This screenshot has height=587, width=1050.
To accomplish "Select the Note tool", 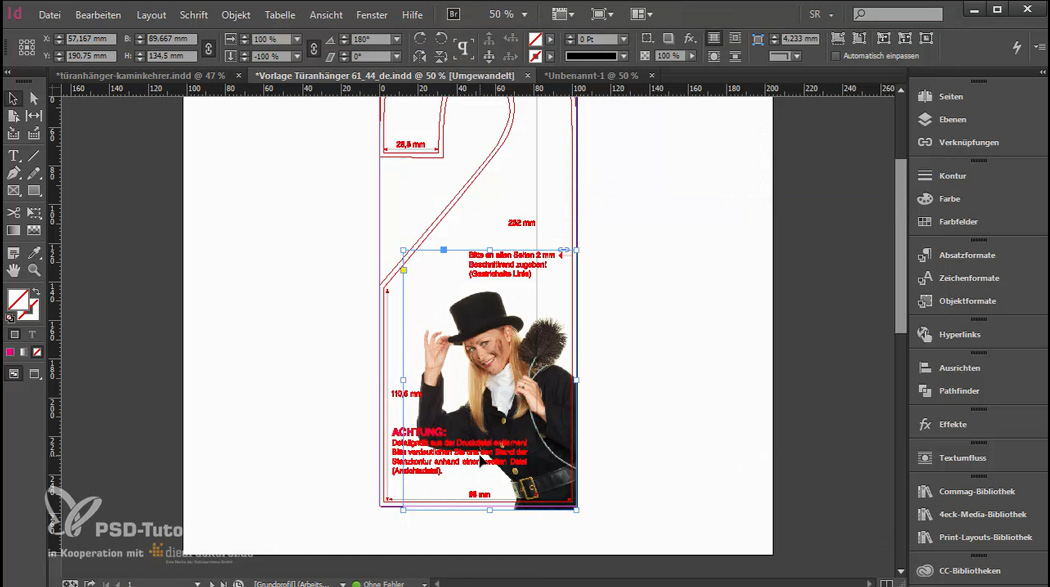I will point(13,253).
